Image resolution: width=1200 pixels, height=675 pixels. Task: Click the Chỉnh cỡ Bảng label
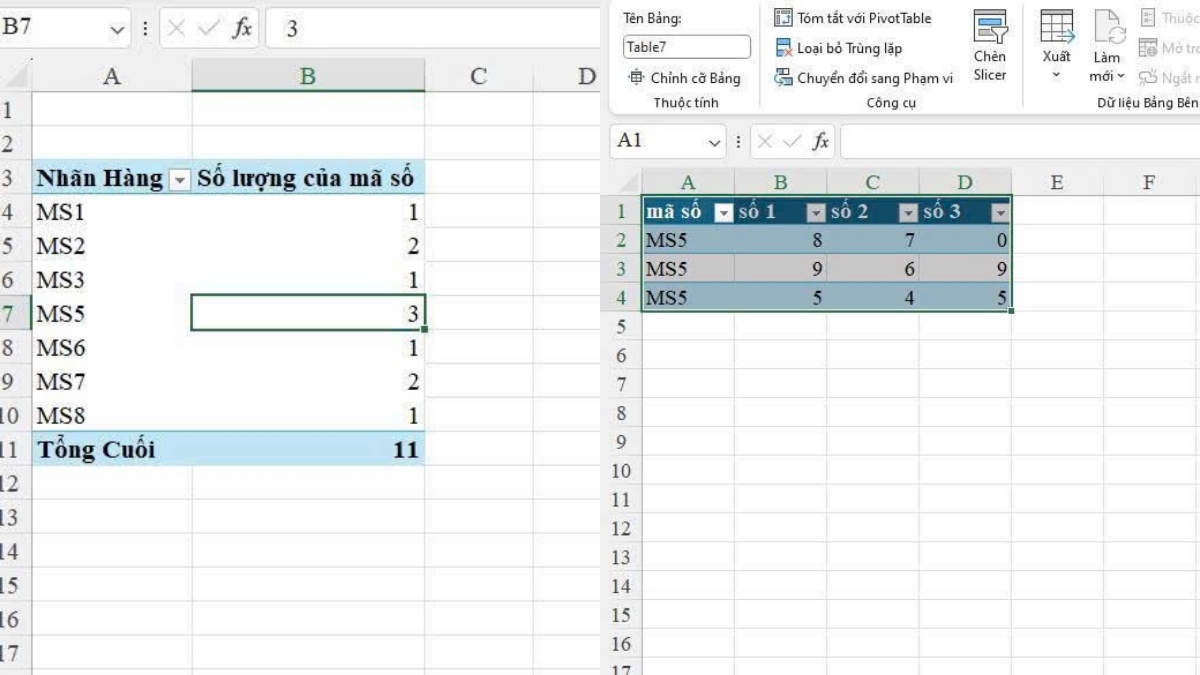[695, 78]
